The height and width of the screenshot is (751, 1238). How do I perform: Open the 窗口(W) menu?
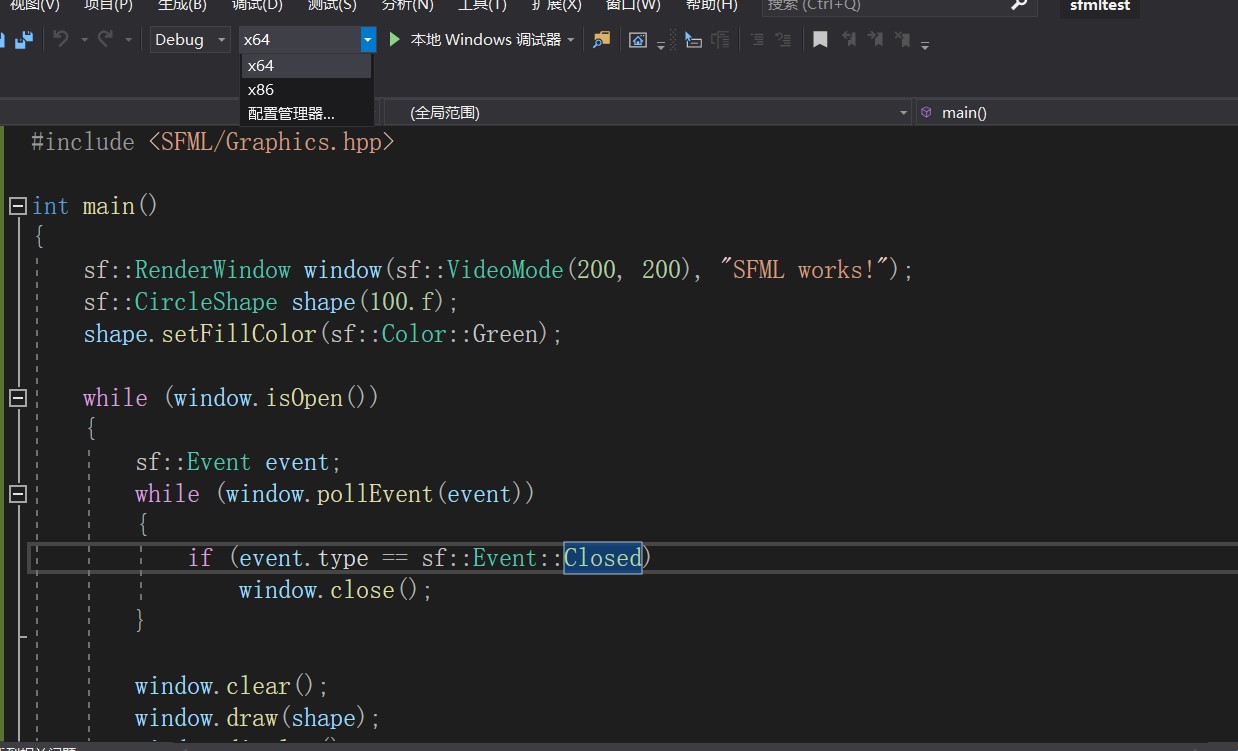pyautogui.click(x=633, y=5)
